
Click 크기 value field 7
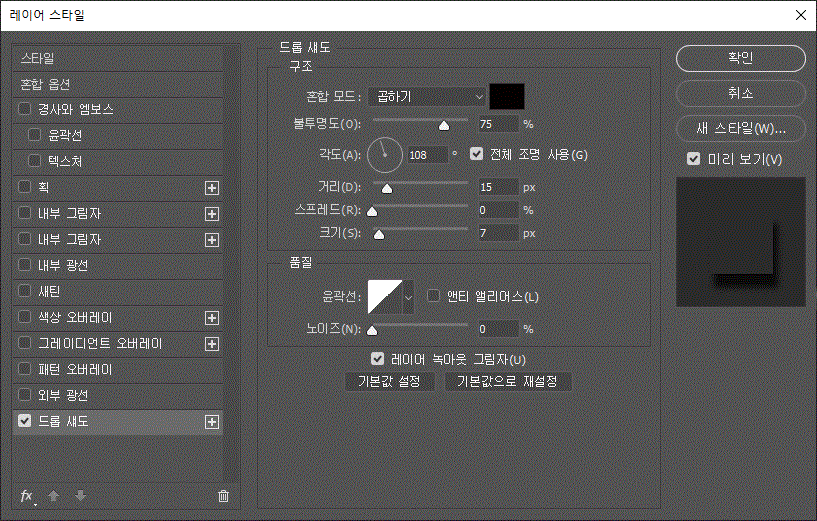[498, 233]
